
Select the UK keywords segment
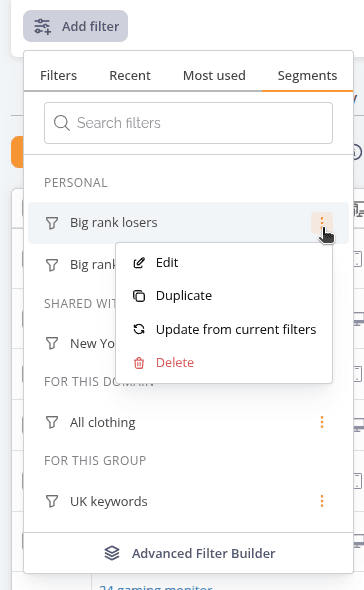click(188, 502)
